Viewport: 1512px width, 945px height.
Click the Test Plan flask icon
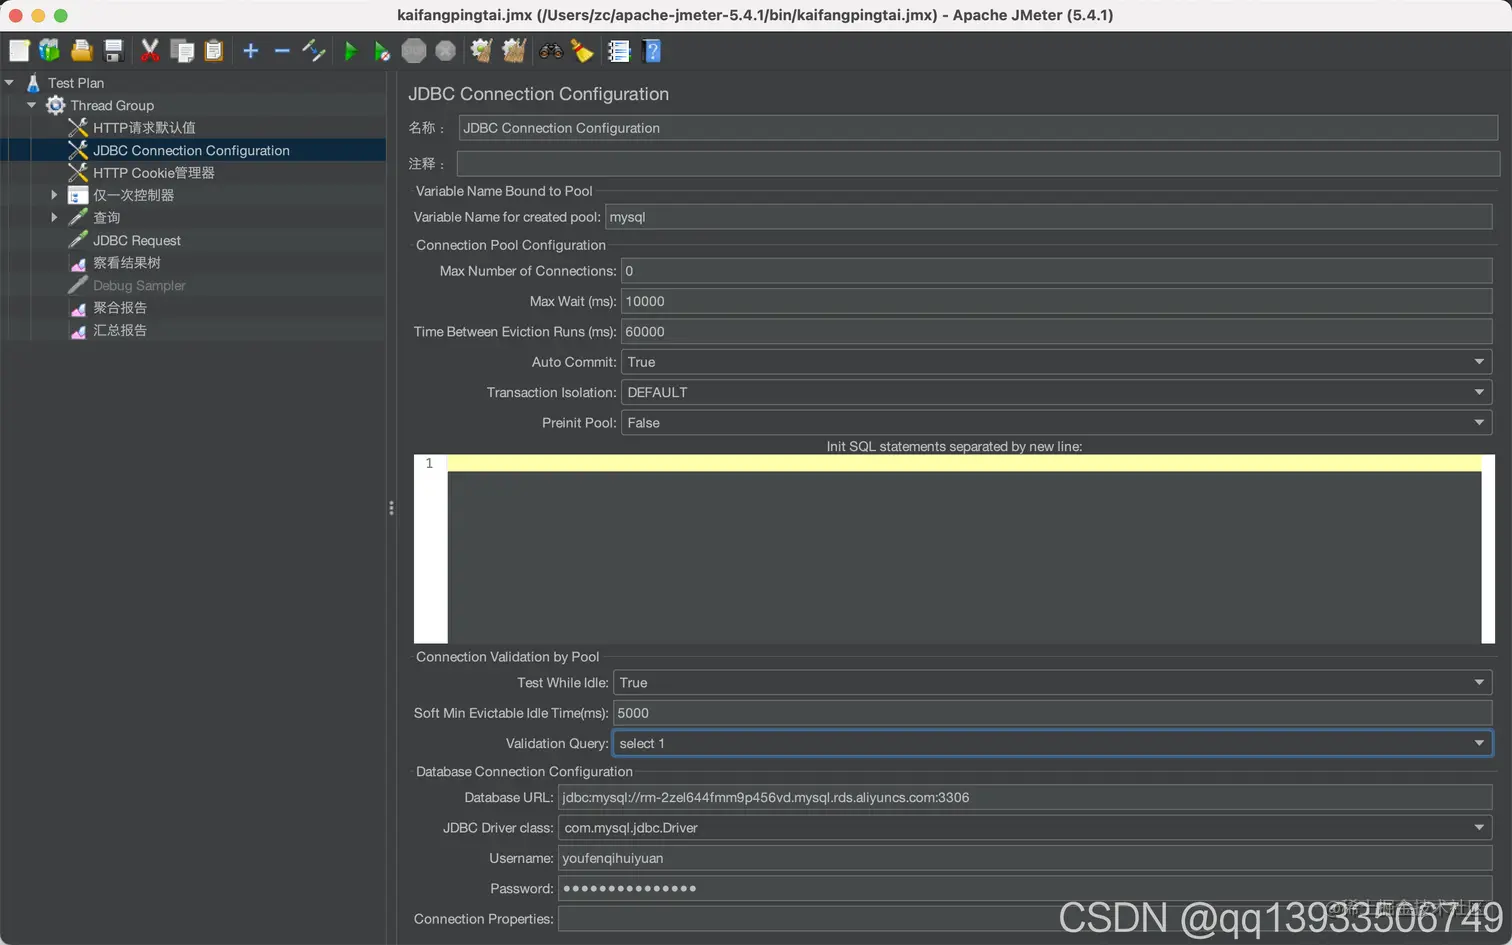33,83
